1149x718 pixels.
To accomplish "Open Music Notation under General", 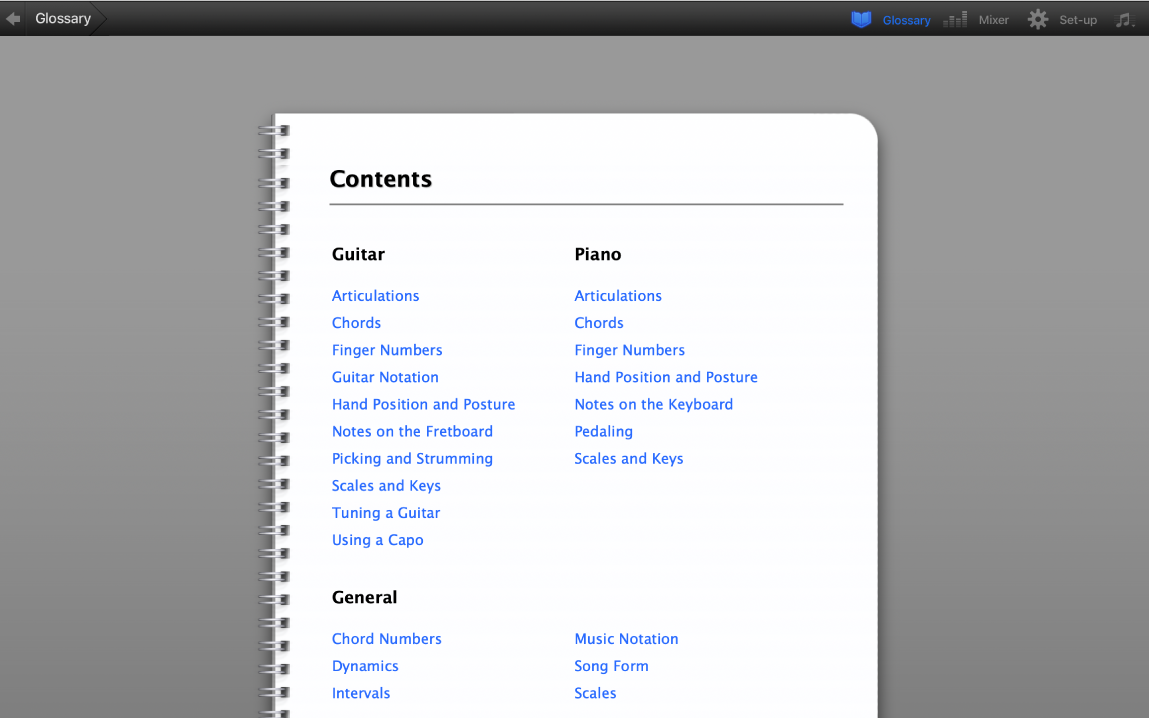I will click(x=626, y=638).
